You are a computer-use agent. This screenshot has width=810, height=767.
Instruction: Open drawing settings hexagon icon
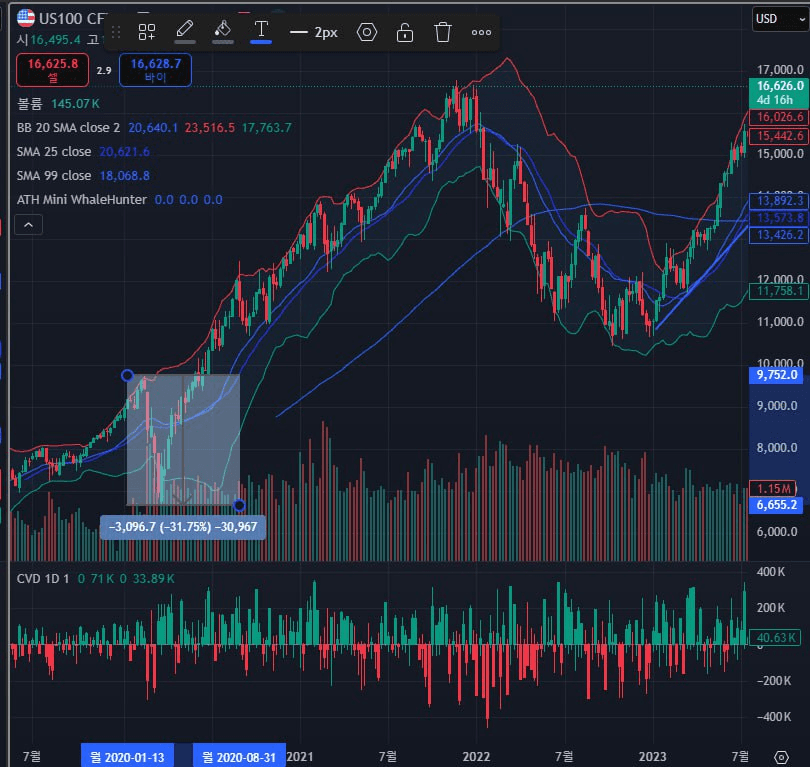367,32
